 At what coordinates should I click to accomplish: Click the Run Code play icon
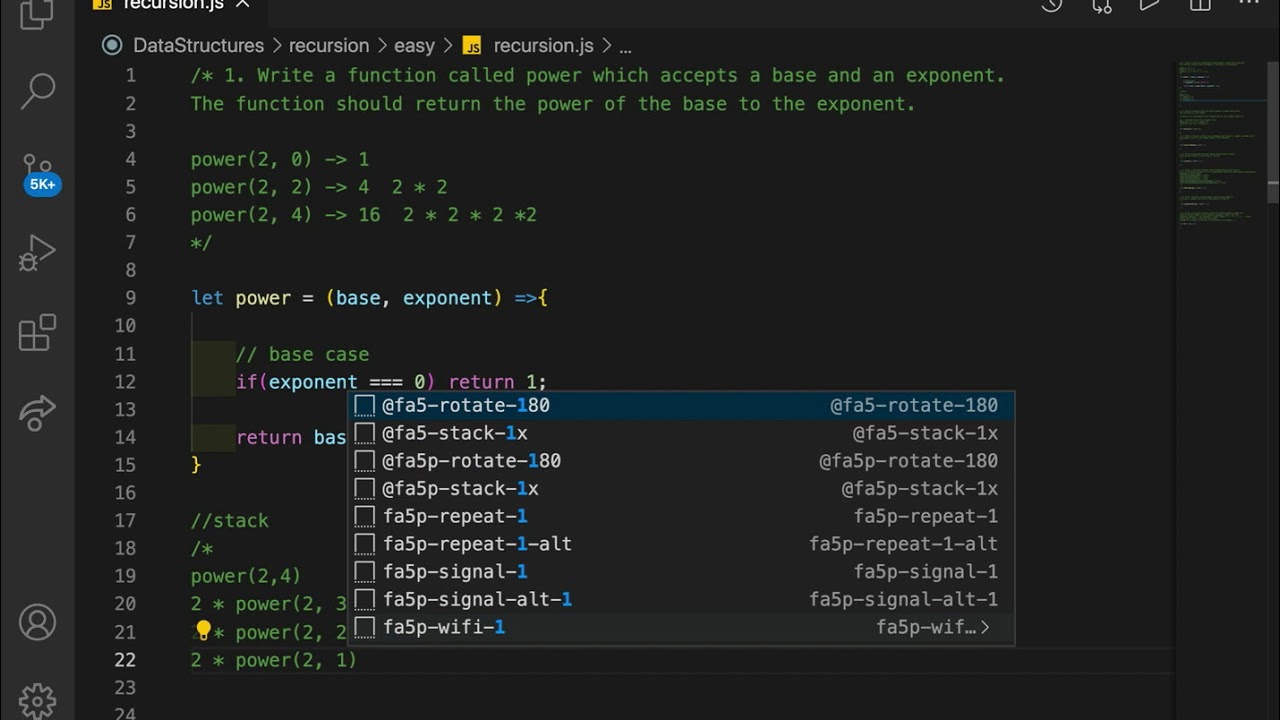(x=1150, y=5)
